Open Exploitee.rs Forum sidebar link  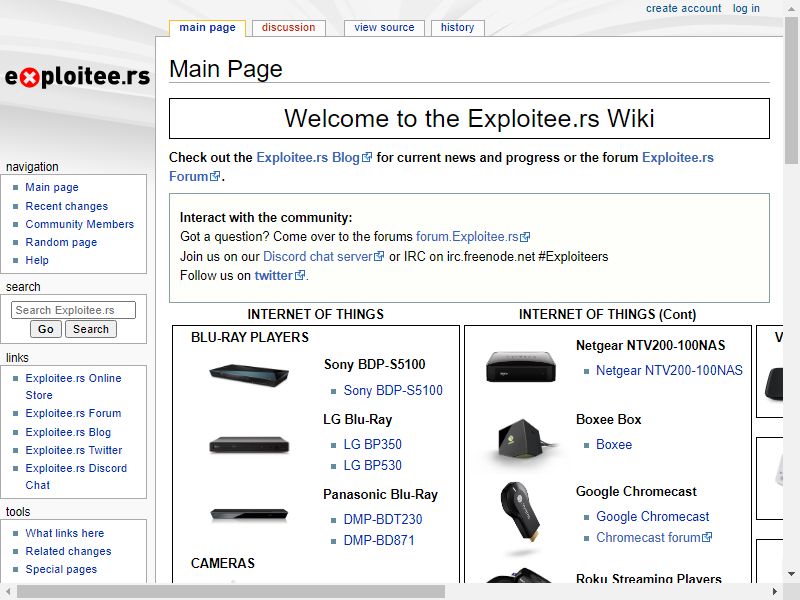73,413
